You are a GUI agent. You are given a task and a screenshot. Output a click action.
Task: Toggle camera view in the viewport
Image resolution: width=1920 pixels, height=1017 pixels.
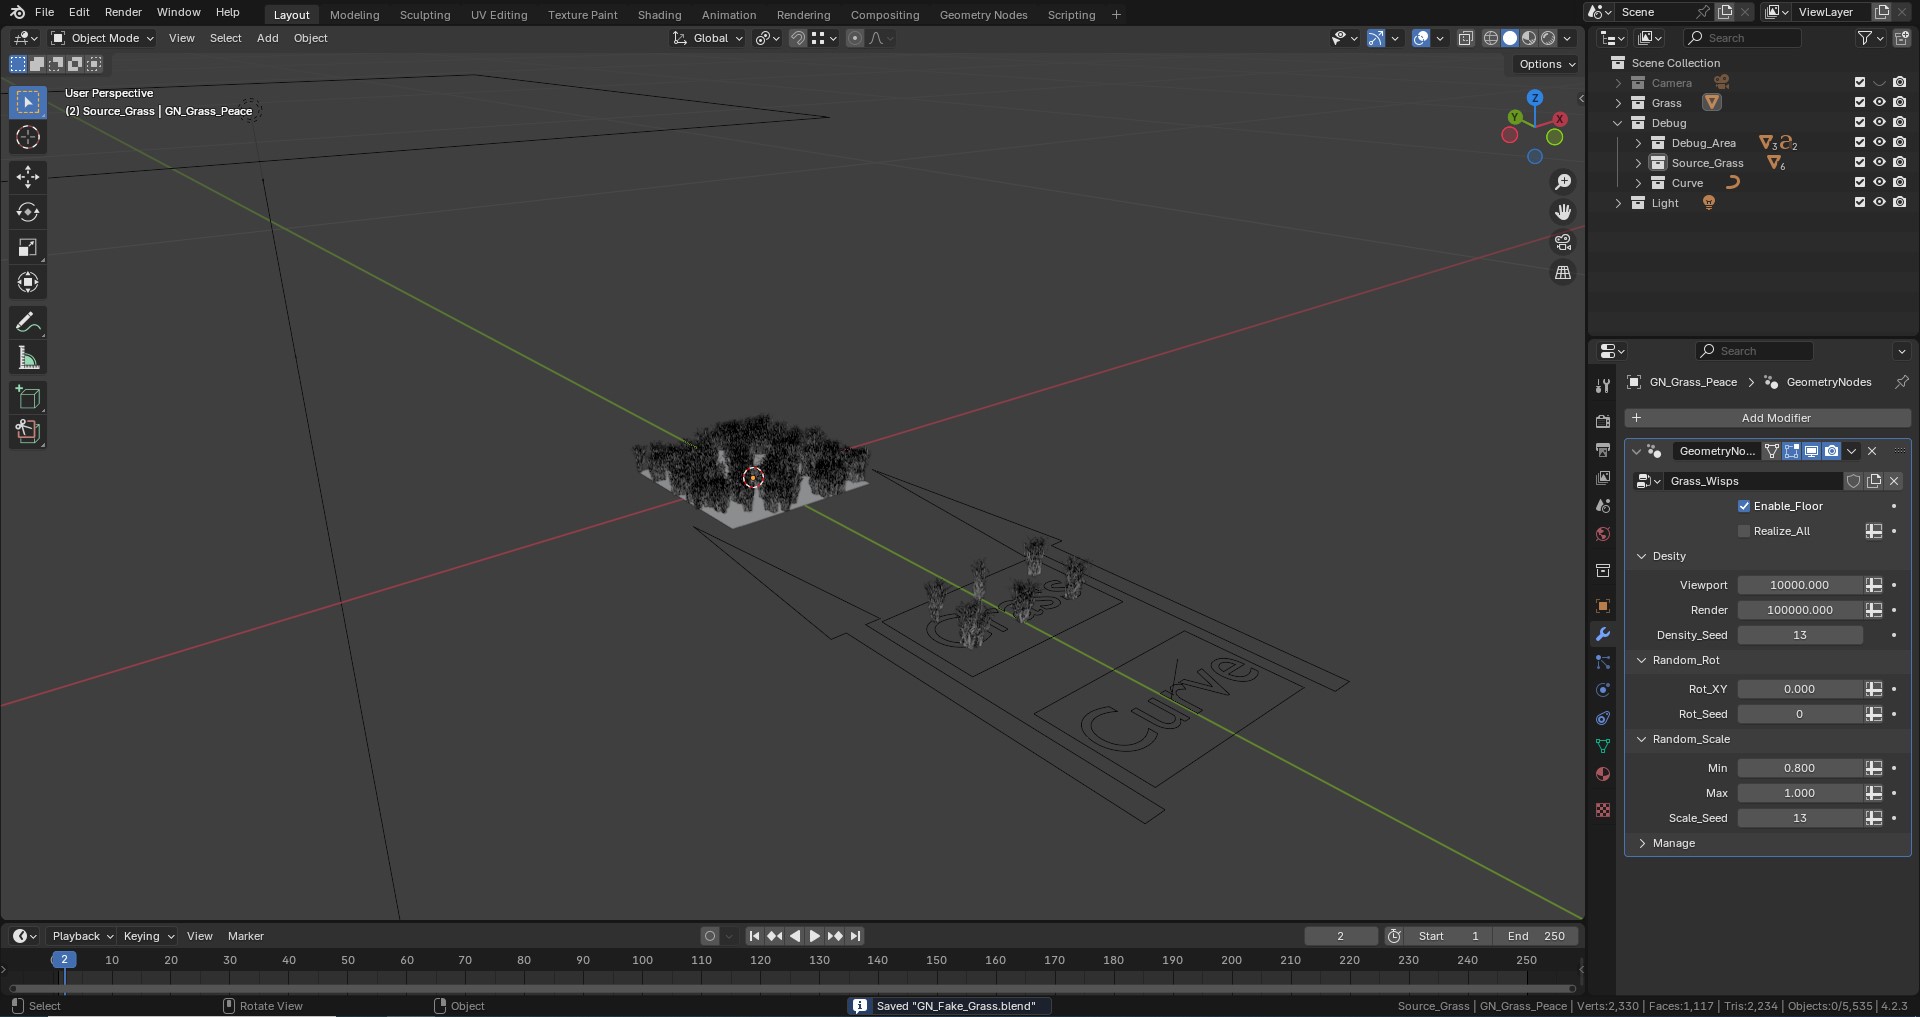coord(1563,243)
